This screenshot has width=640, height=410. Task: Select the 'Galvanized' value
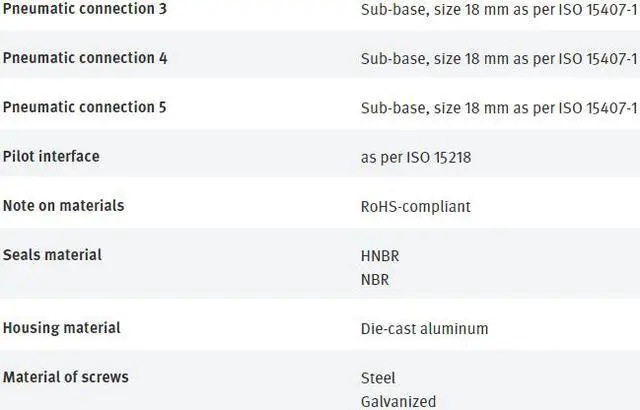point(398,401)
